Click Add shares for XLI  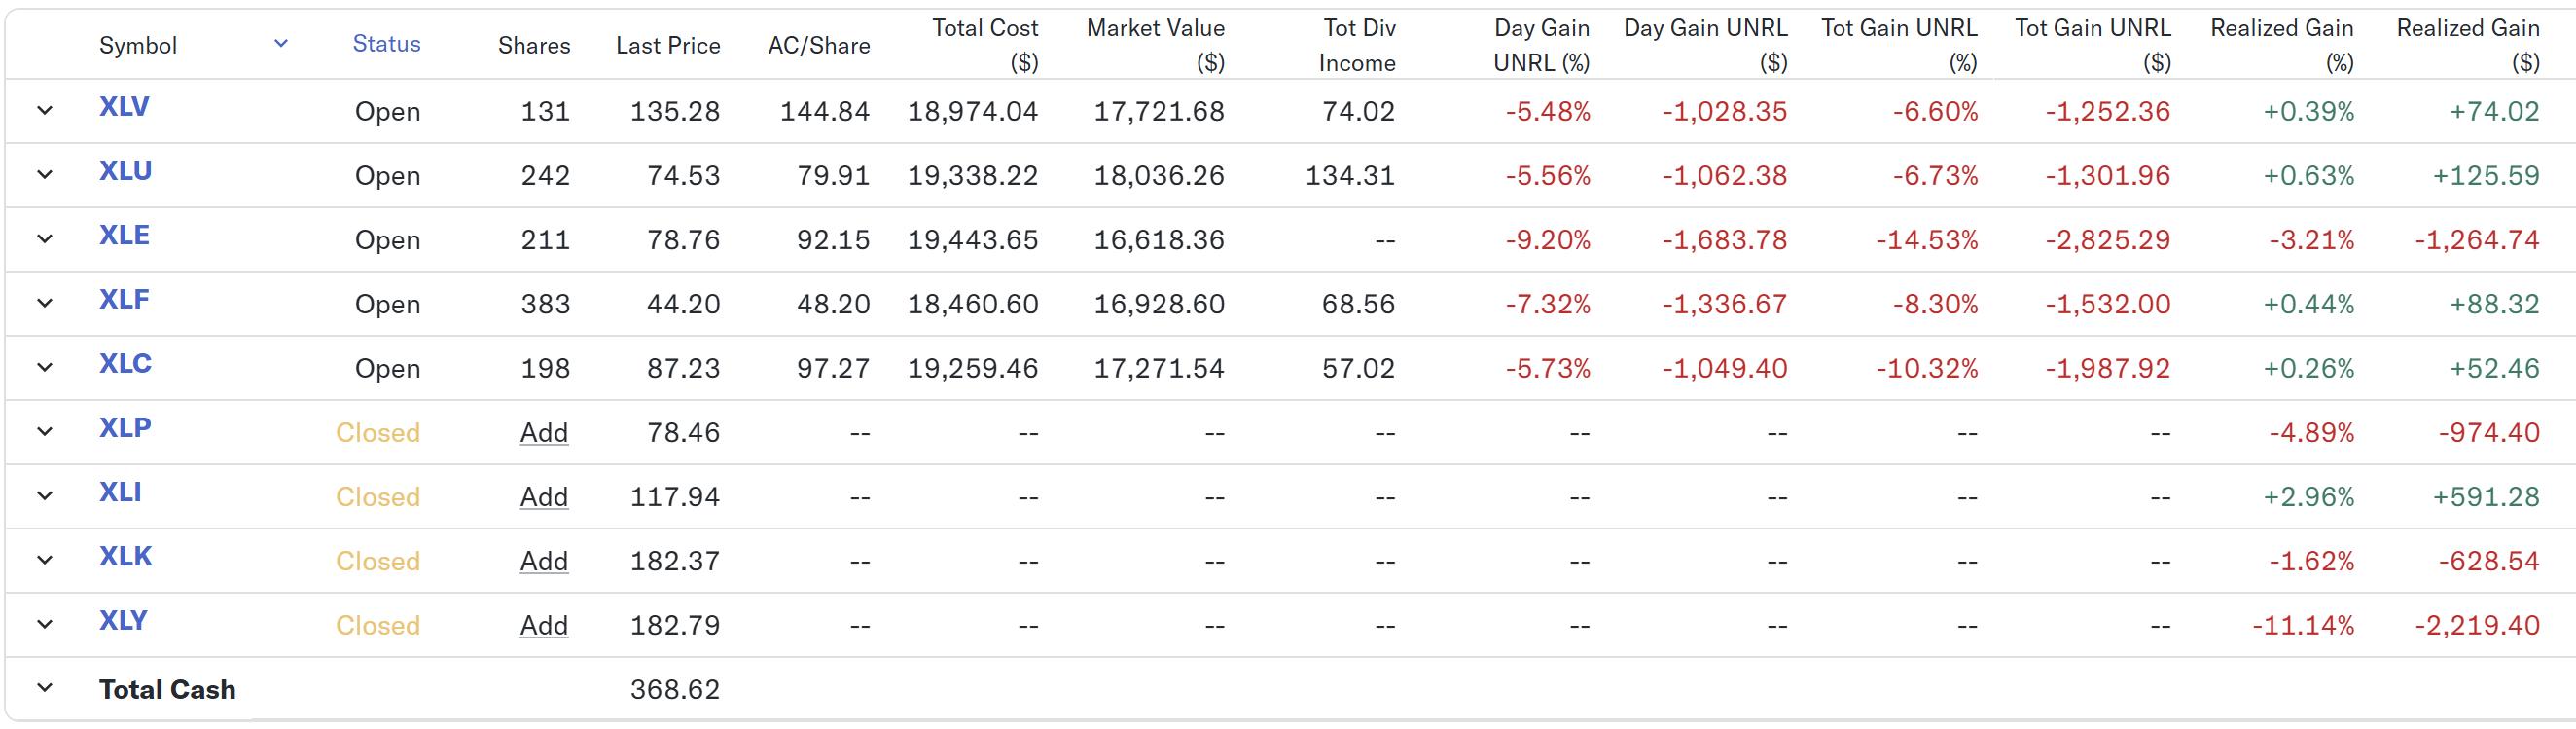[543, 497]
